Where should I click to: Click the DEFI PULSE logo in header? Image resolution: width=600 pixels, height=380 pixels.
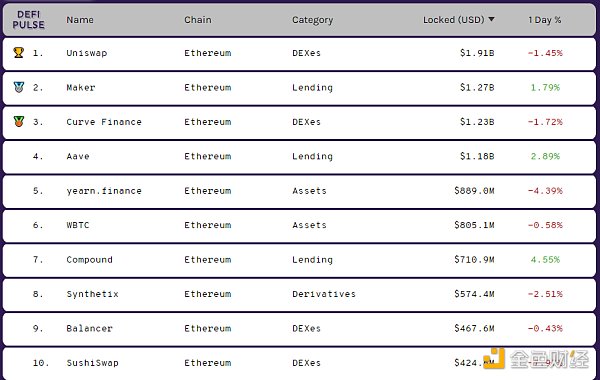[x=28, y=20]
